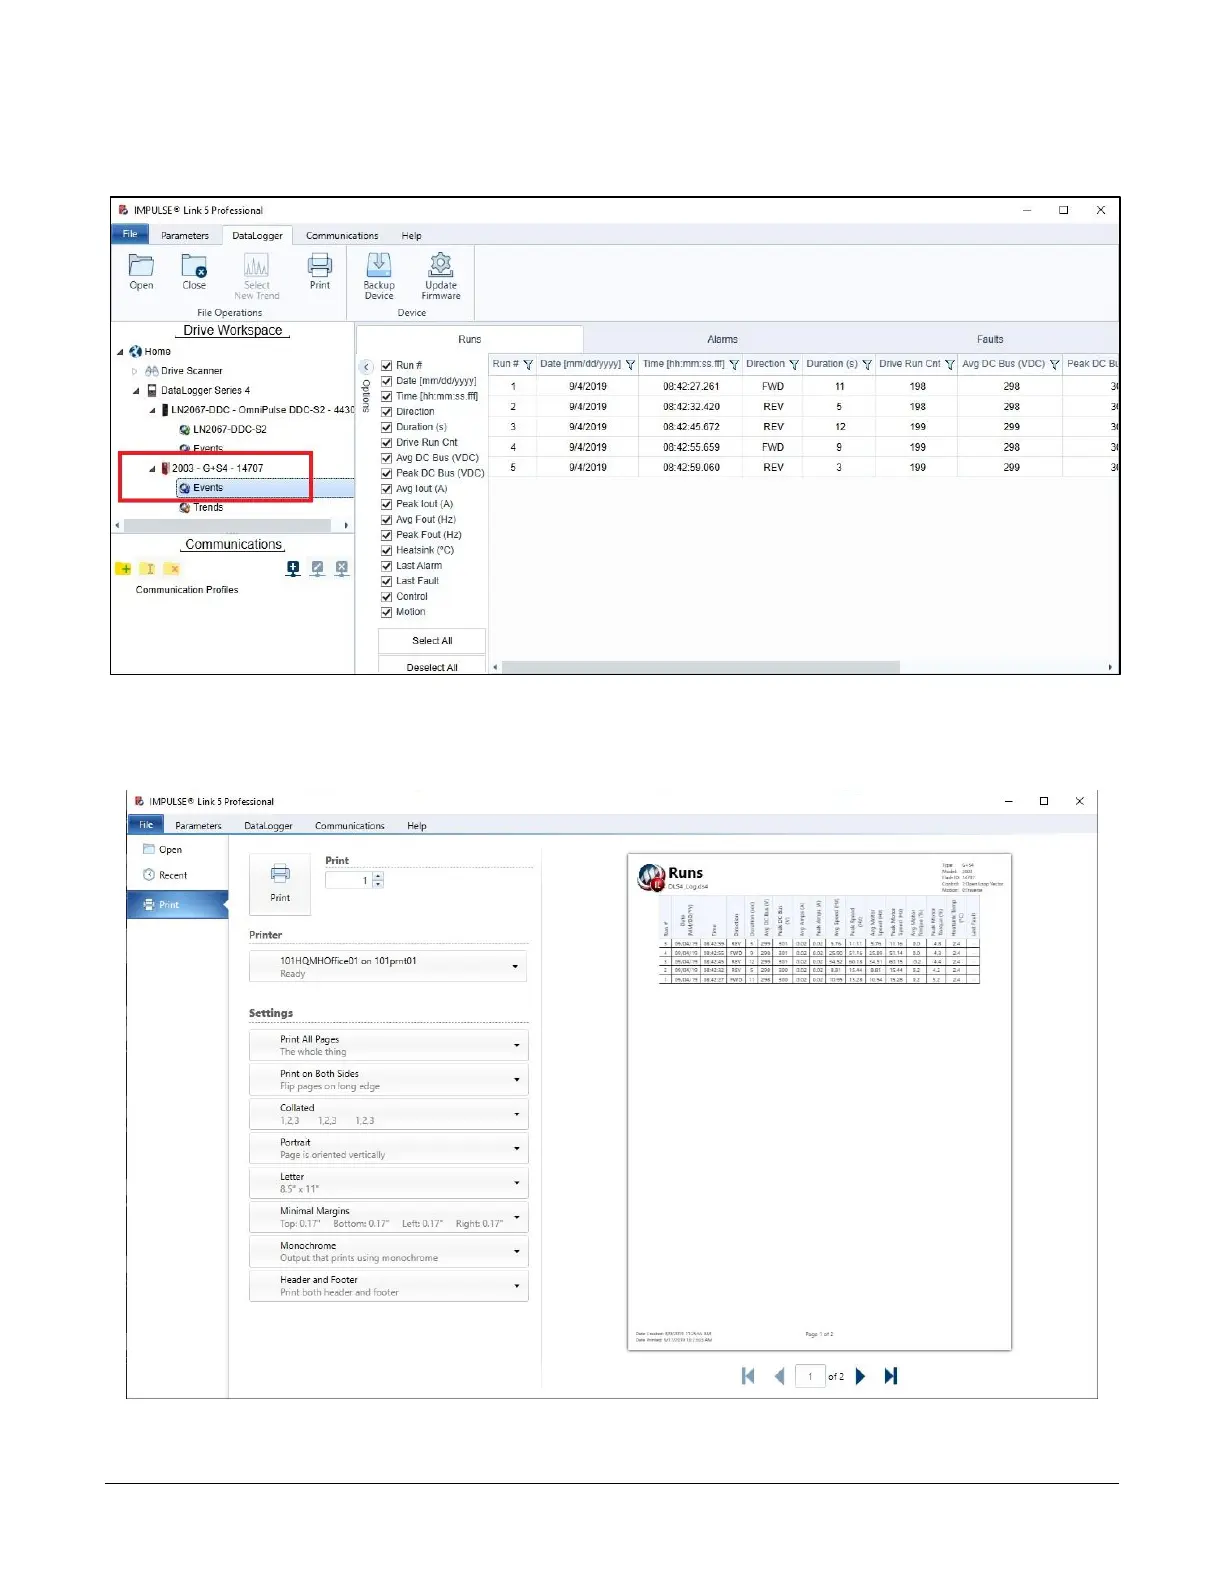Go to last page of print preview

pos(891,1376)
